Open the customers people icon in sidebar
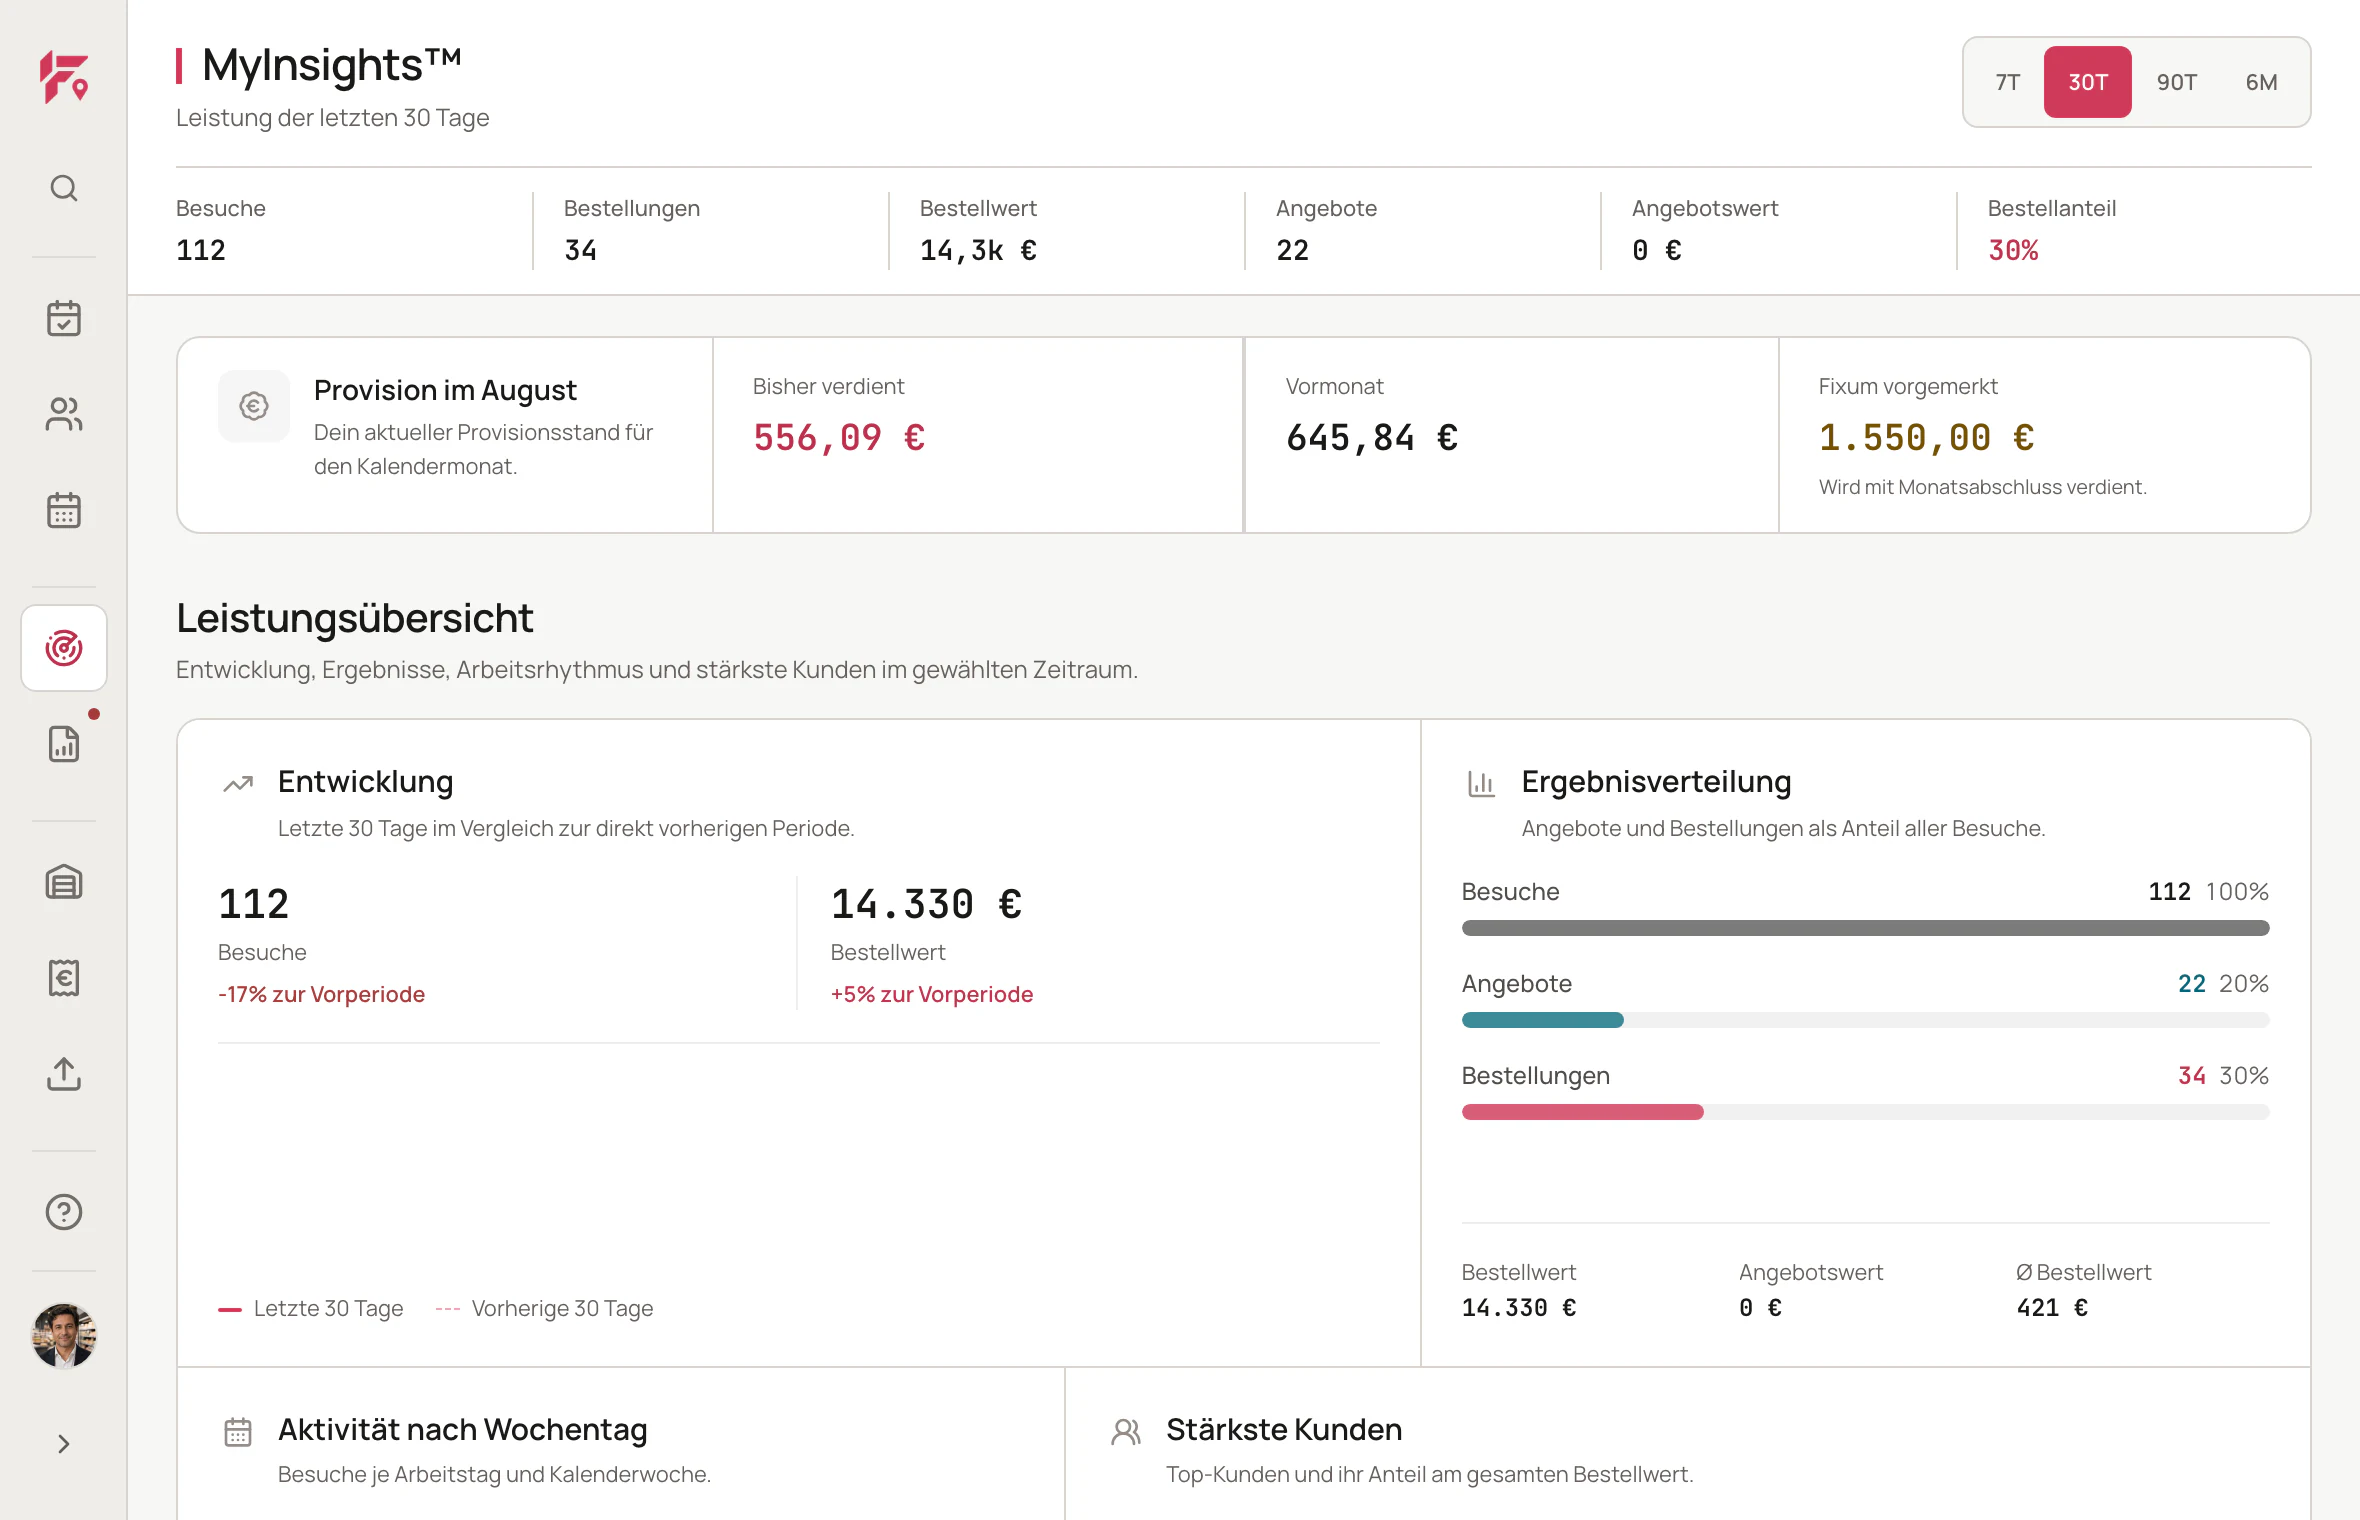 point(64,414)
